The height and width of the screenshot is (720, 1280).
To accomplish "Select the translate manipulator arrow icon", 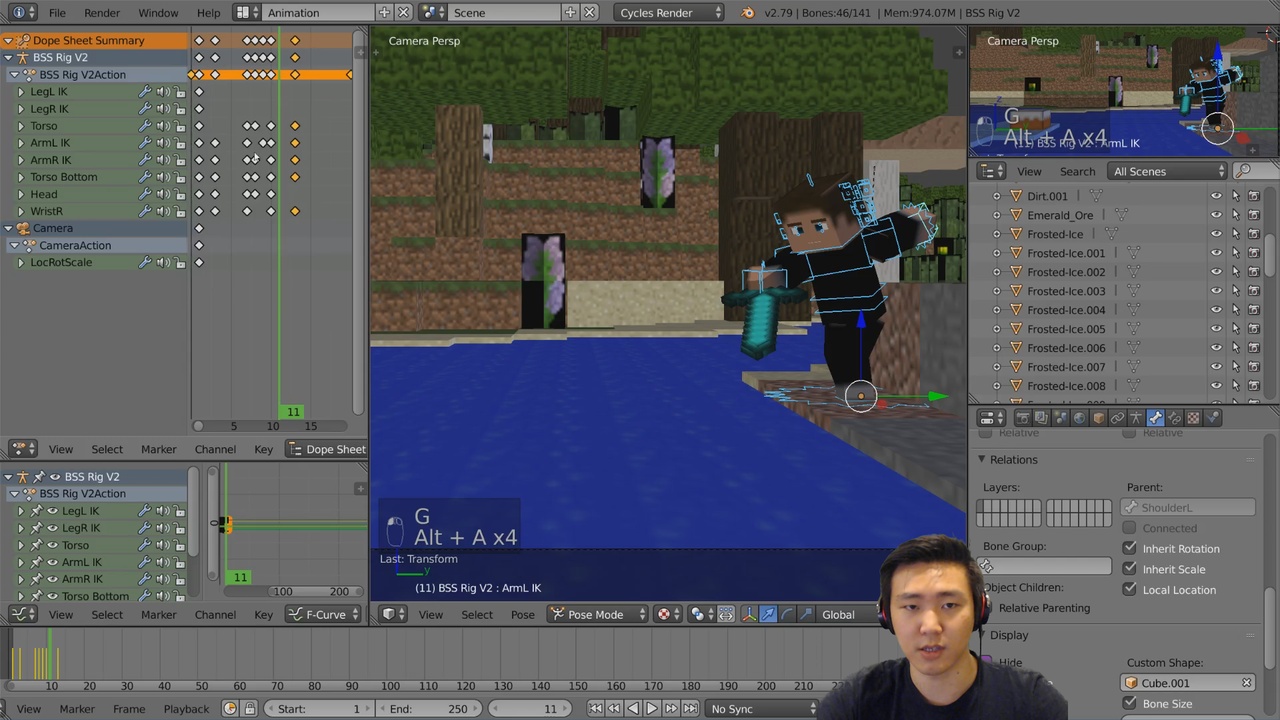I will coord(767,614).
